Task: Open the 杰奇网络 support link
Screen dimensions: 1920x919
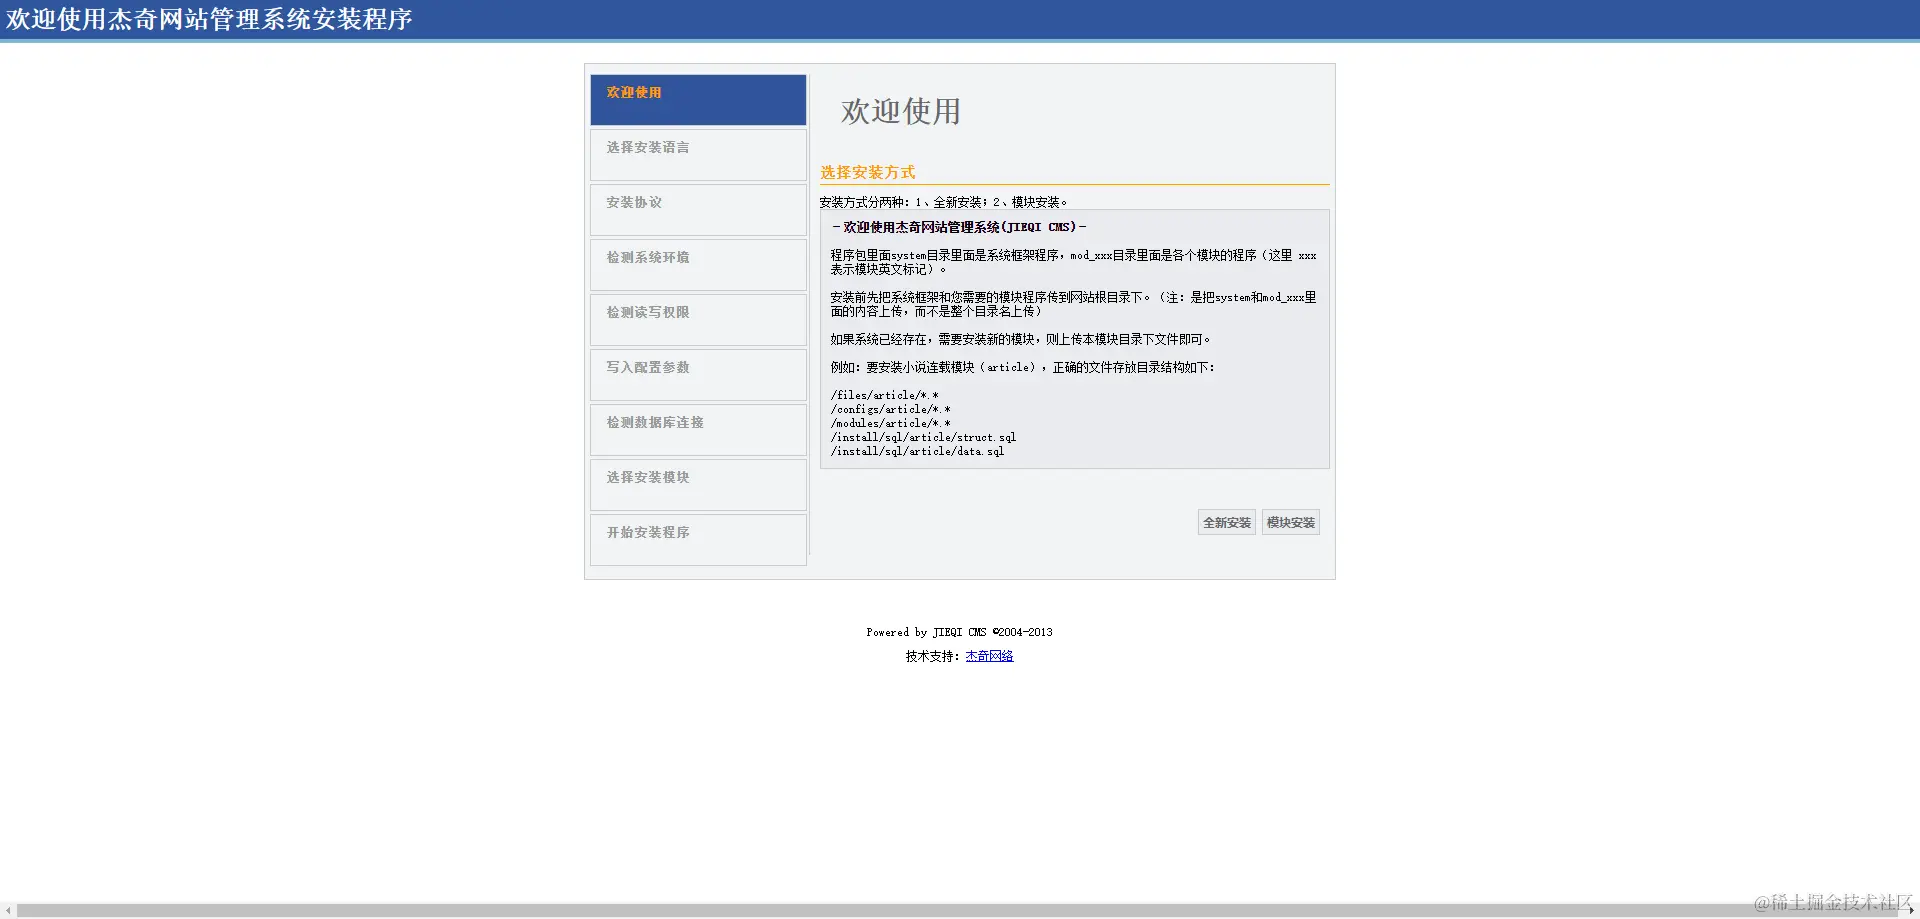Action: click(989, 656)
